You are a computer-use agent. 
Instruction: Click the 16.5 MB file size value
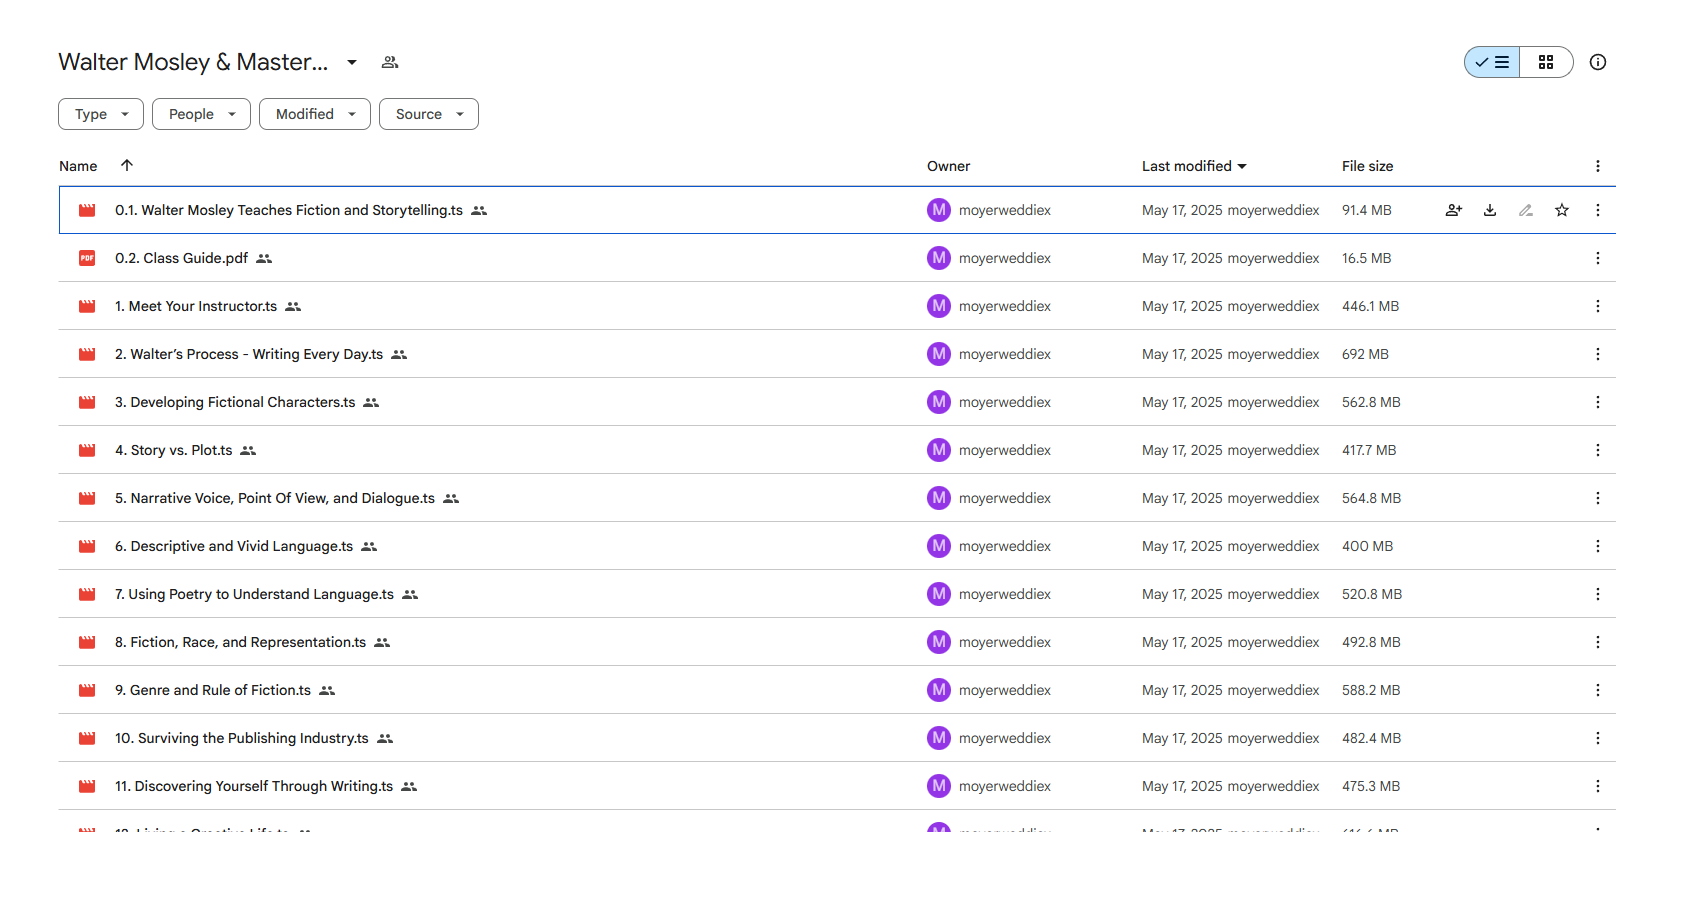coord(1366,258)
